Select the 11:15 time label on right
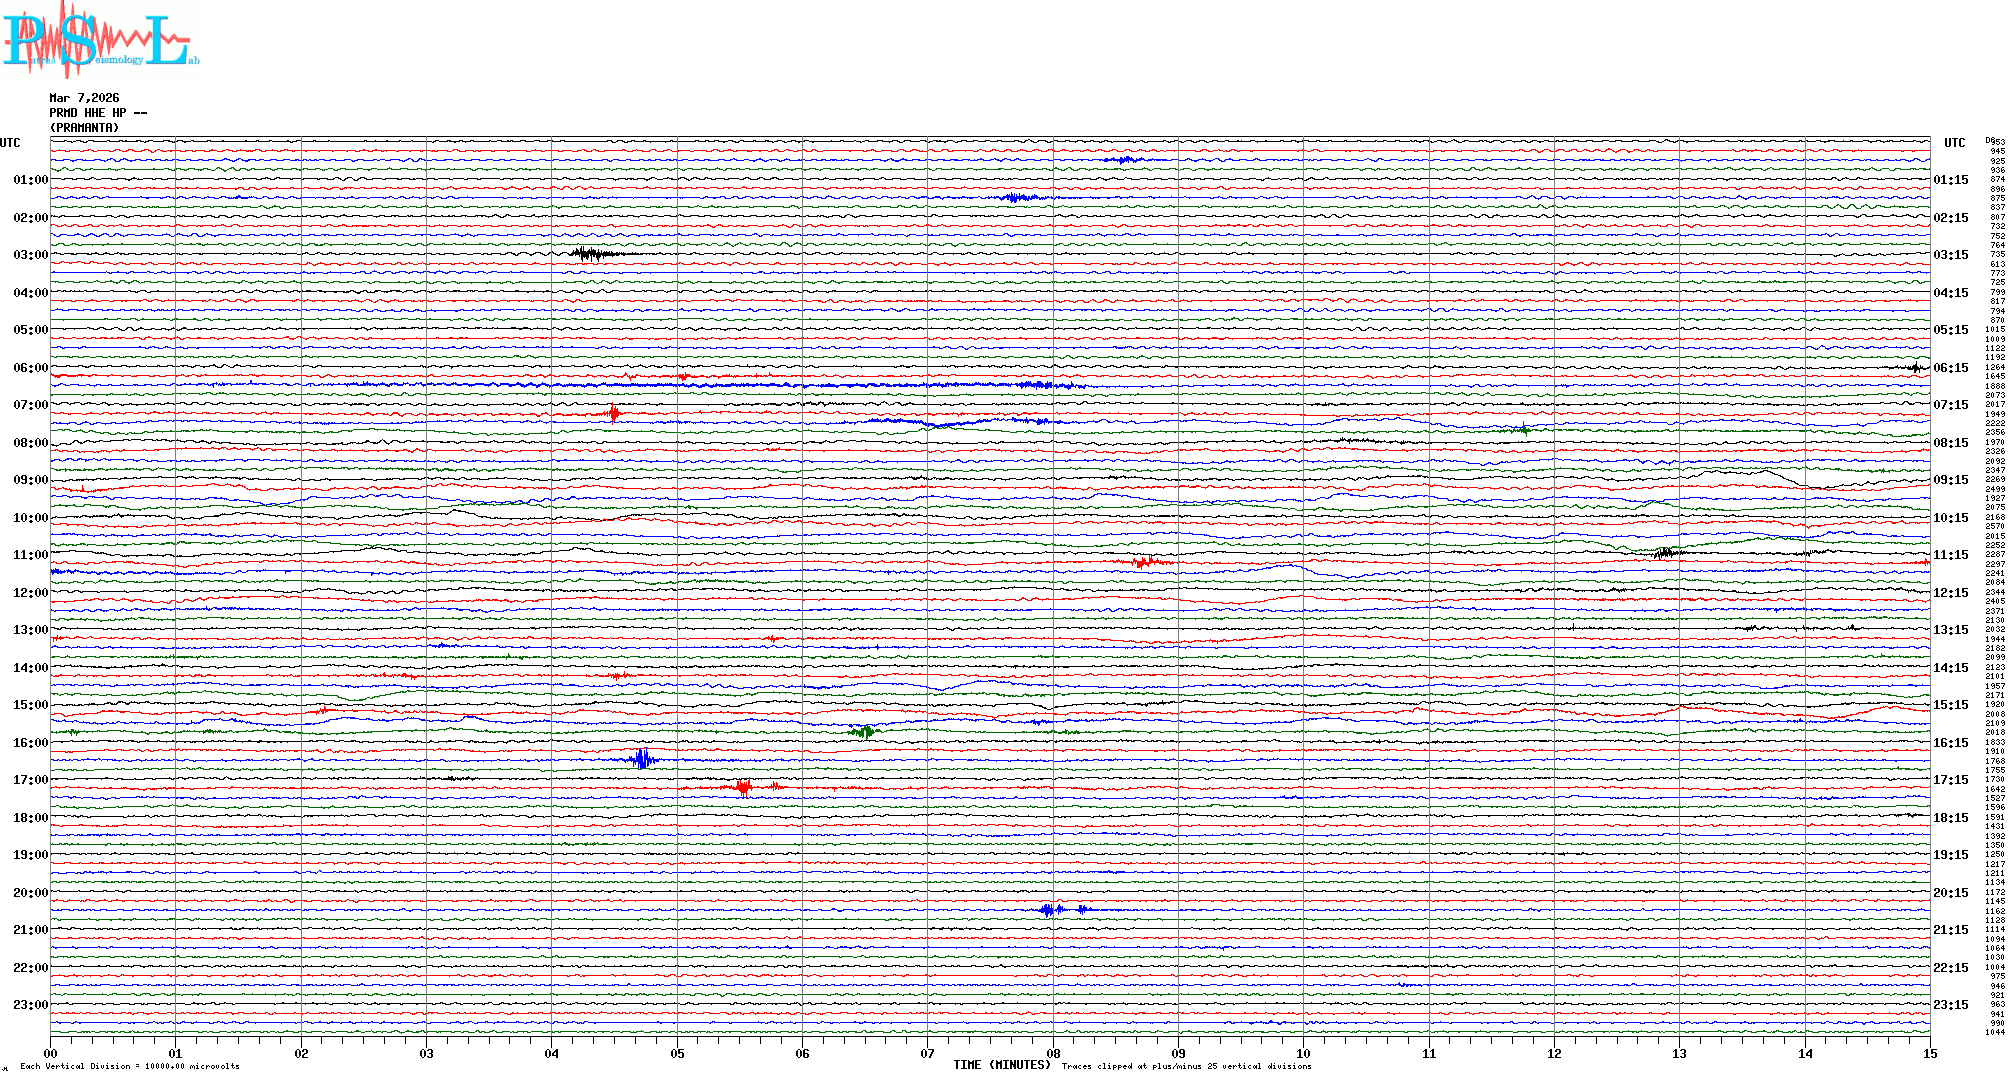 tap(1950, 555)
